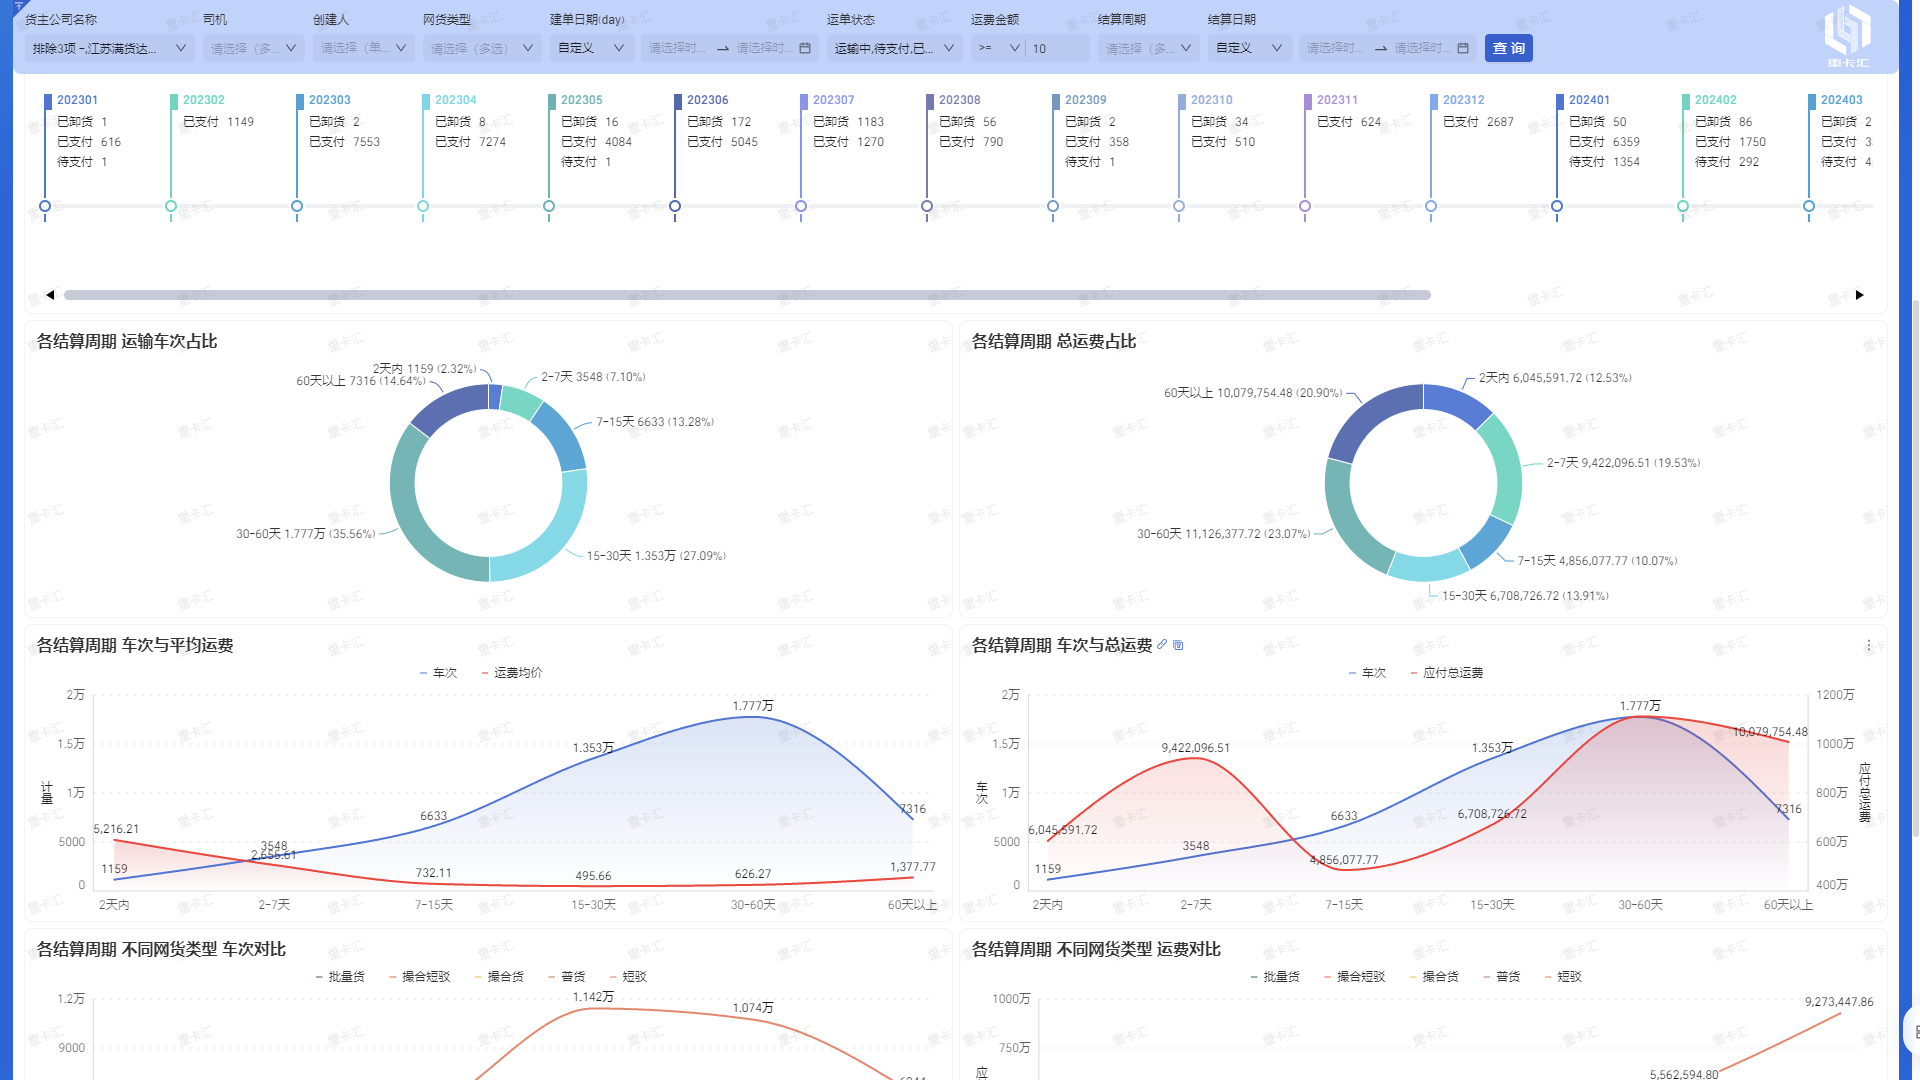This screenshot has width=1920, height=1080.
Task: Open the 结算周期 dropdown
Action: tap(1149, 48)
